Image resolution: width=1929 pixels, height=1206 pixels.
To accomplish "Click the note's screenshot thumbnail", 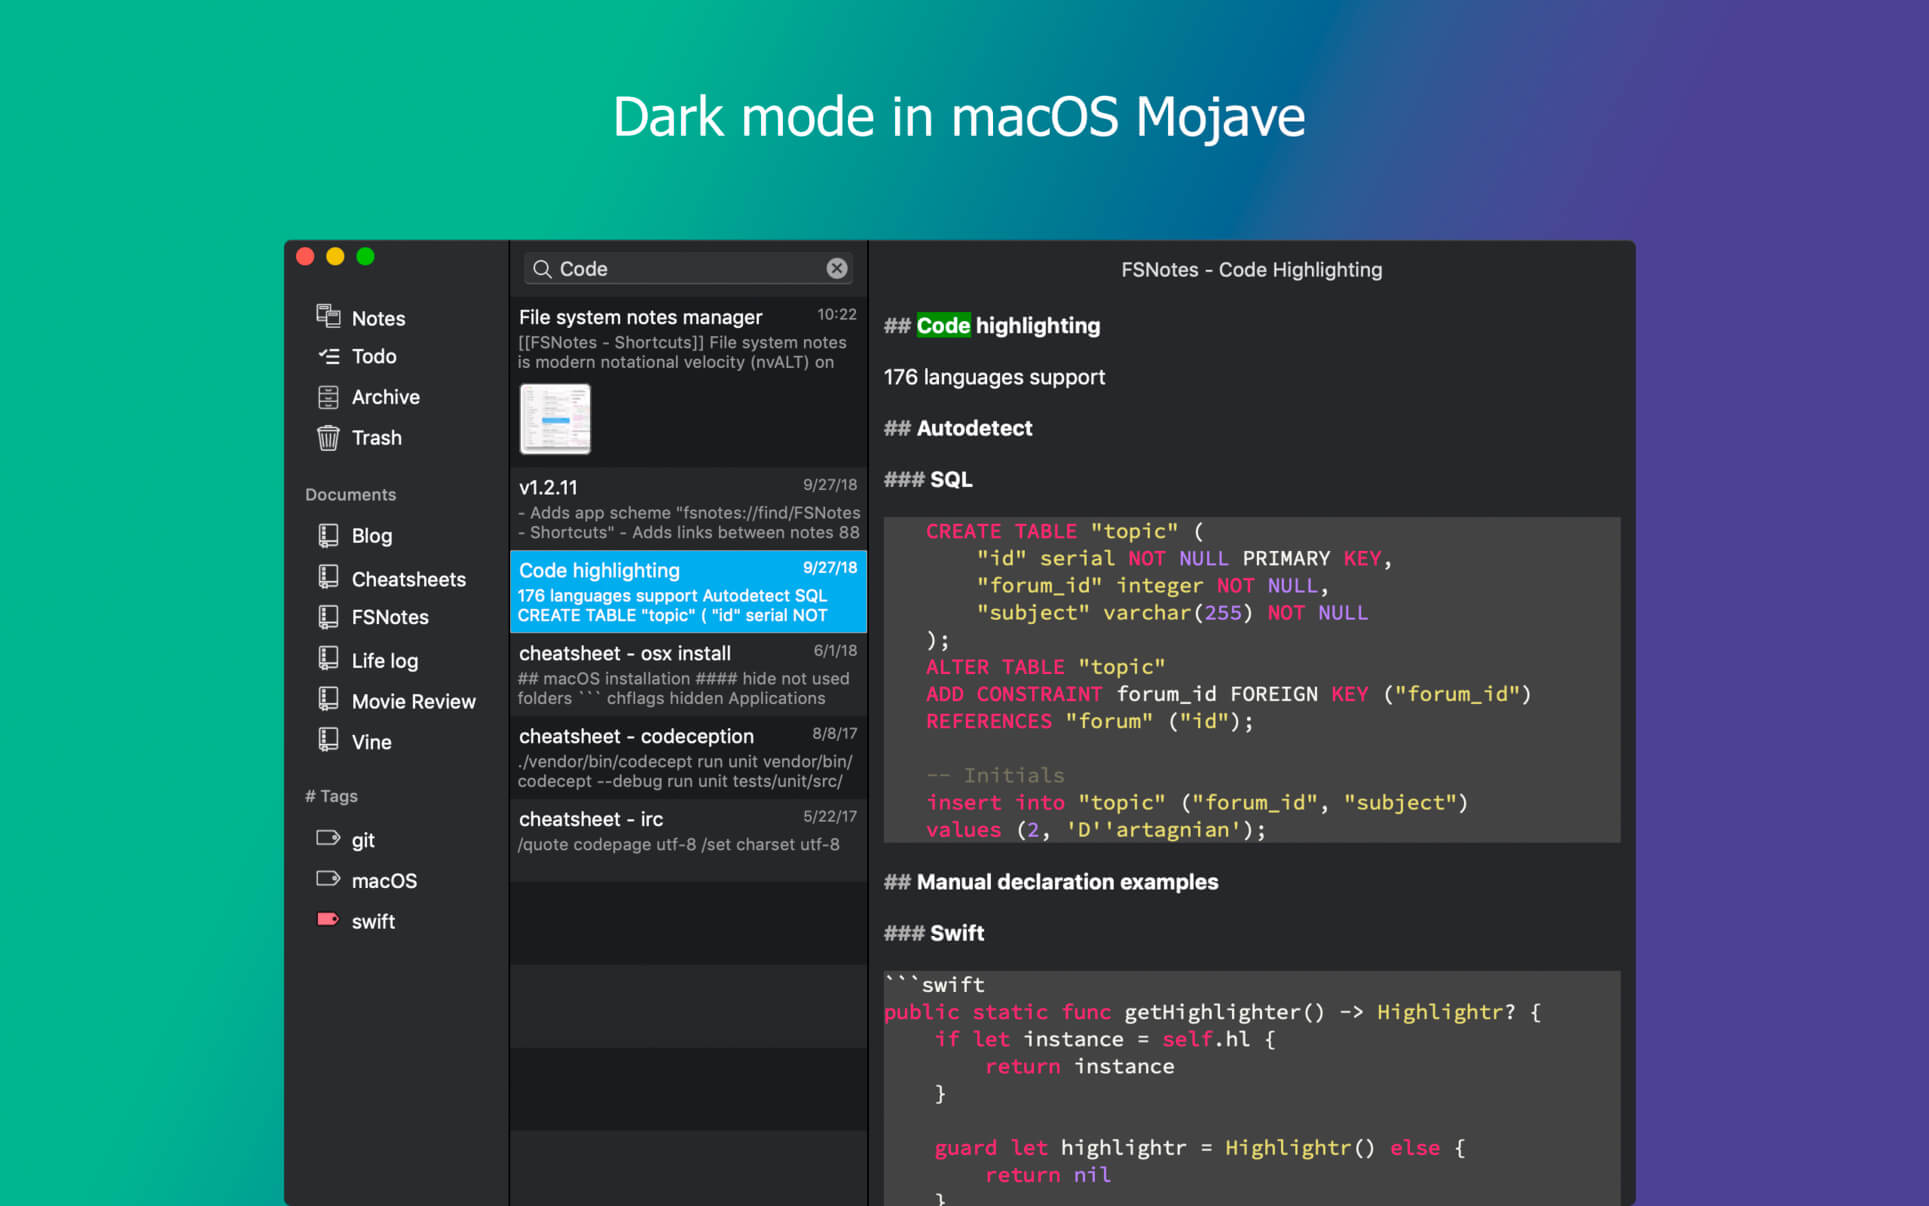I will [x=555, y=419].
